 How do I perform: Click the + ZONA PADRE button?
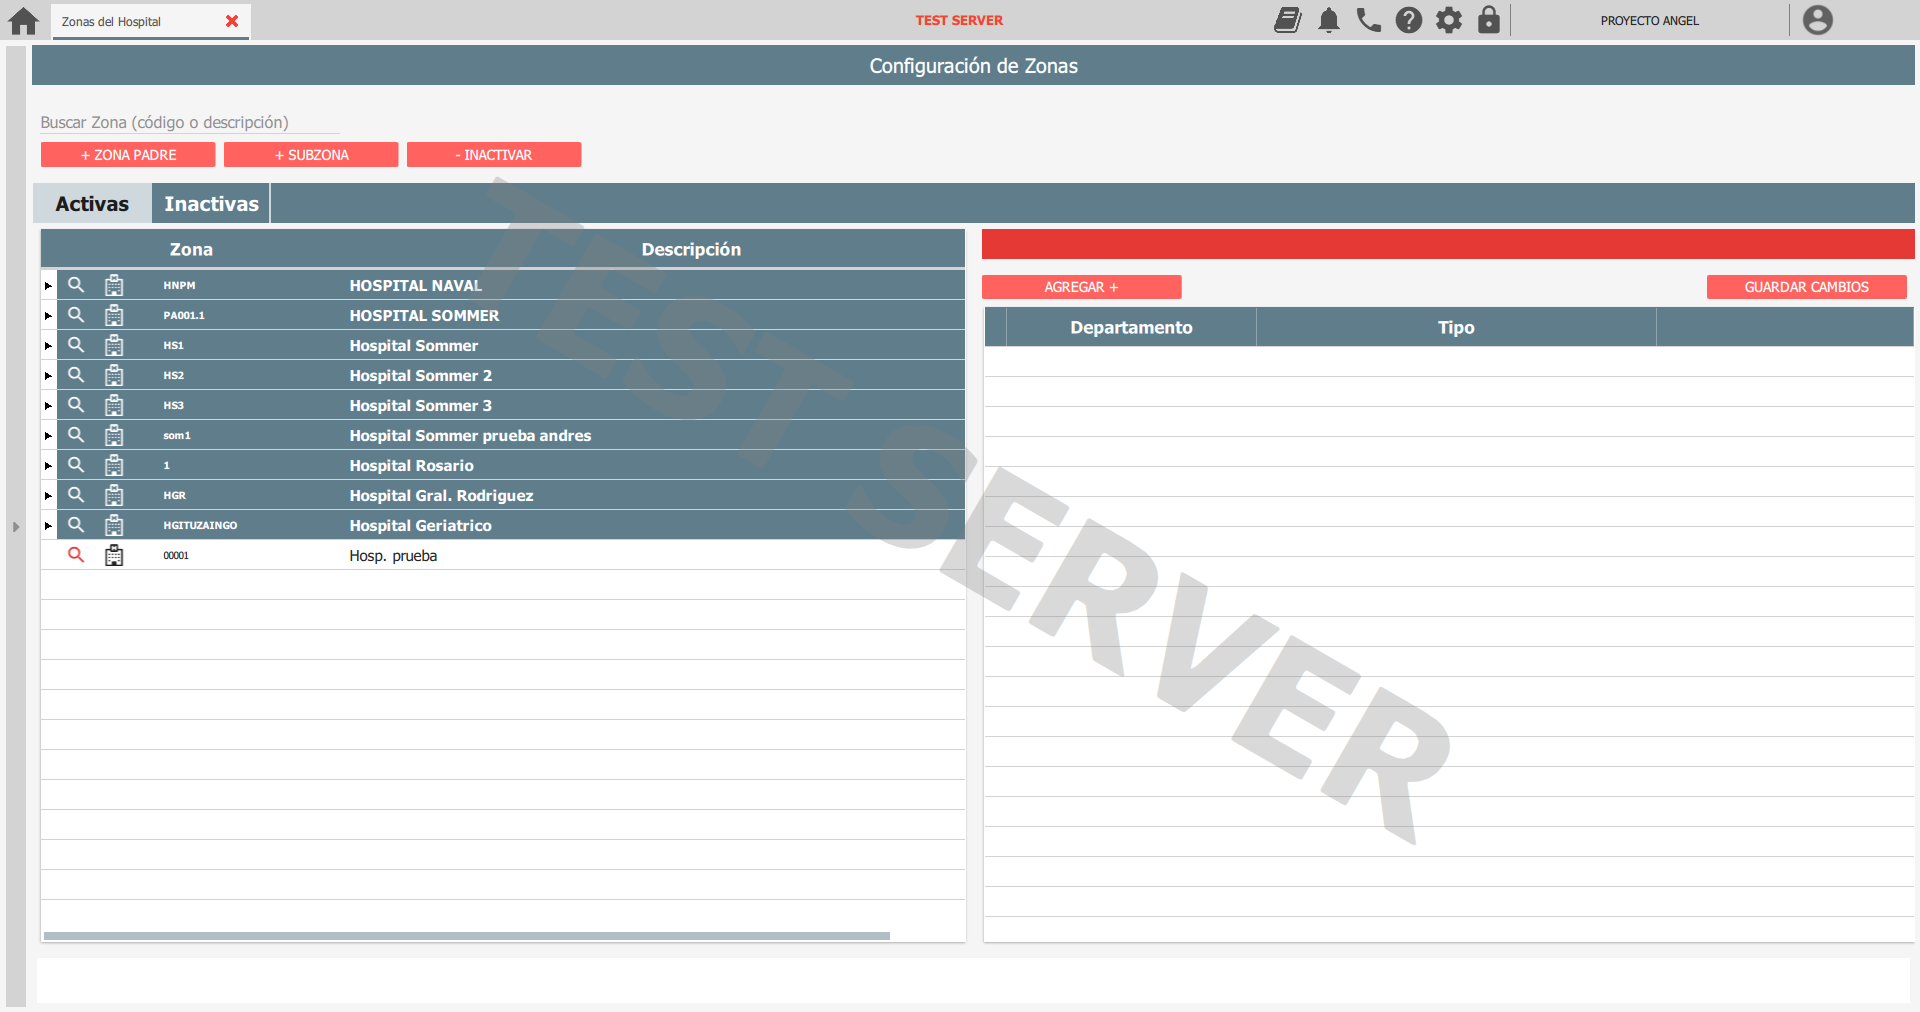click(x=128, y=155)
